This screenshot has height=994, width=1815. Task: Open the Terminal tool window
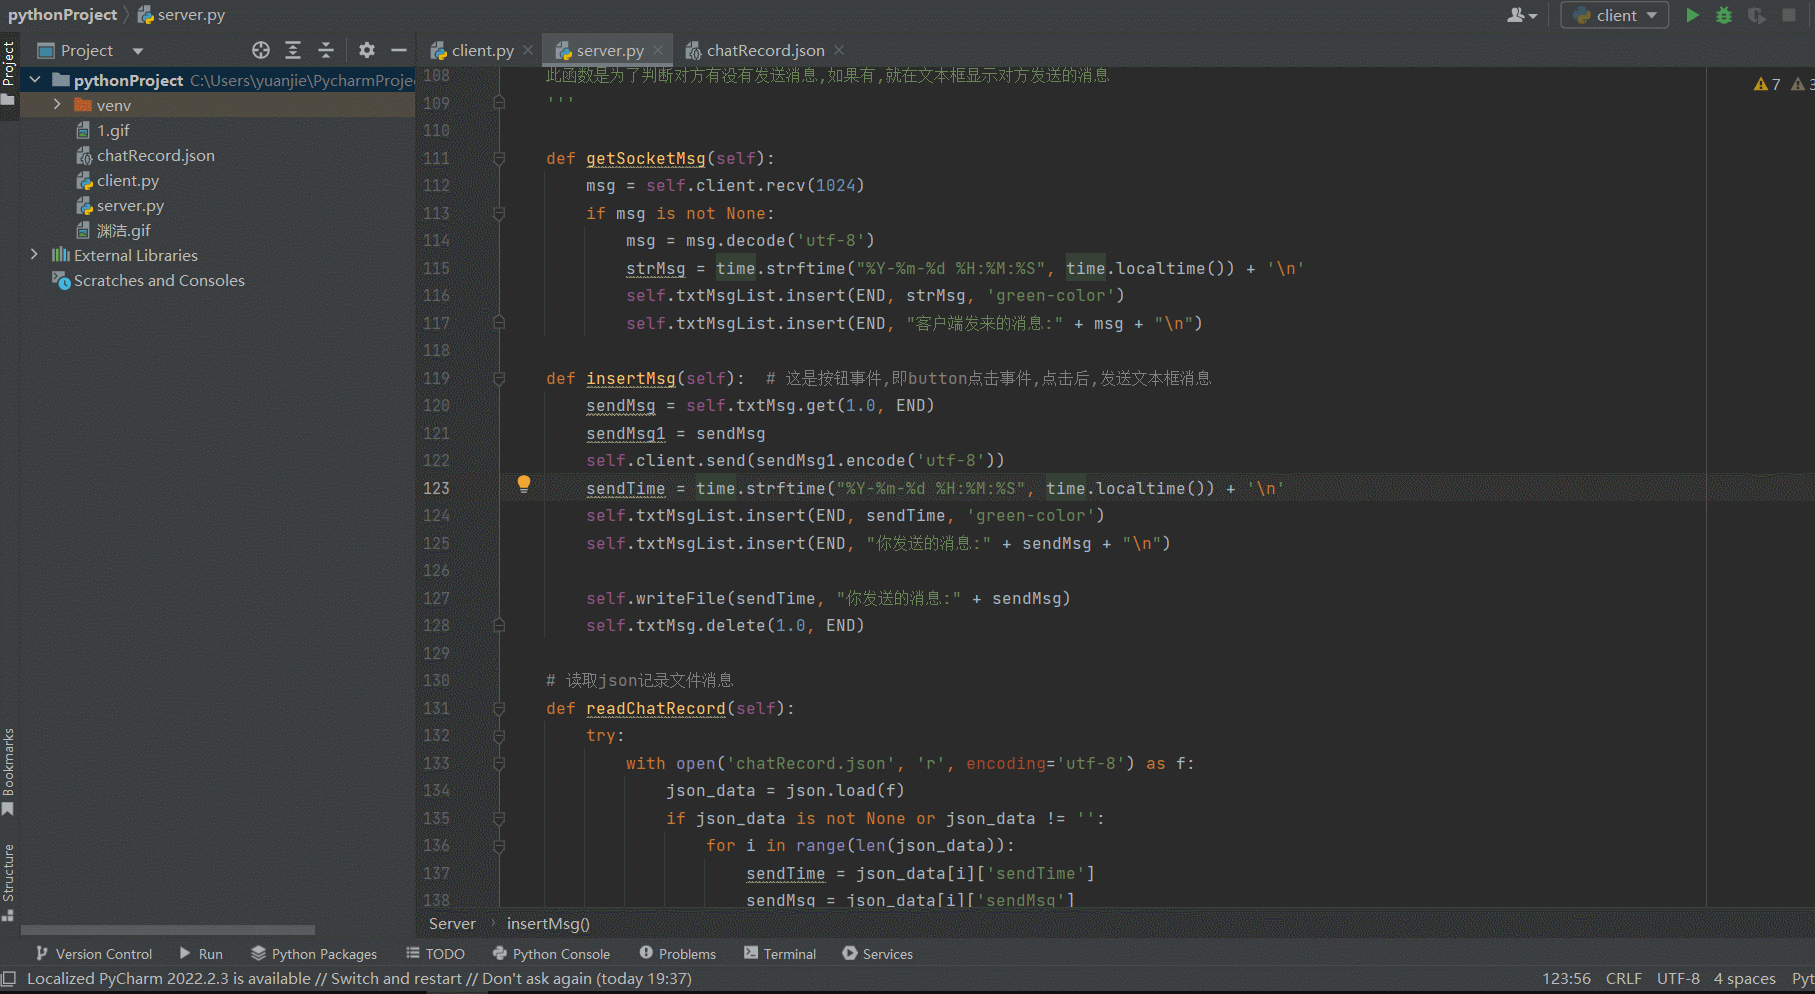click(780, 954)
